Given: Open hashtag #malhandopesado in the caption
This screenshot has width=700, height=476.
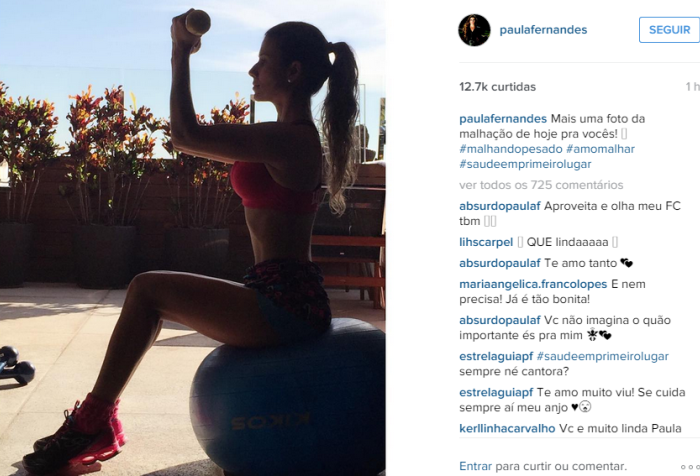Looking at the screenshot, I should [x=511, y=149].
